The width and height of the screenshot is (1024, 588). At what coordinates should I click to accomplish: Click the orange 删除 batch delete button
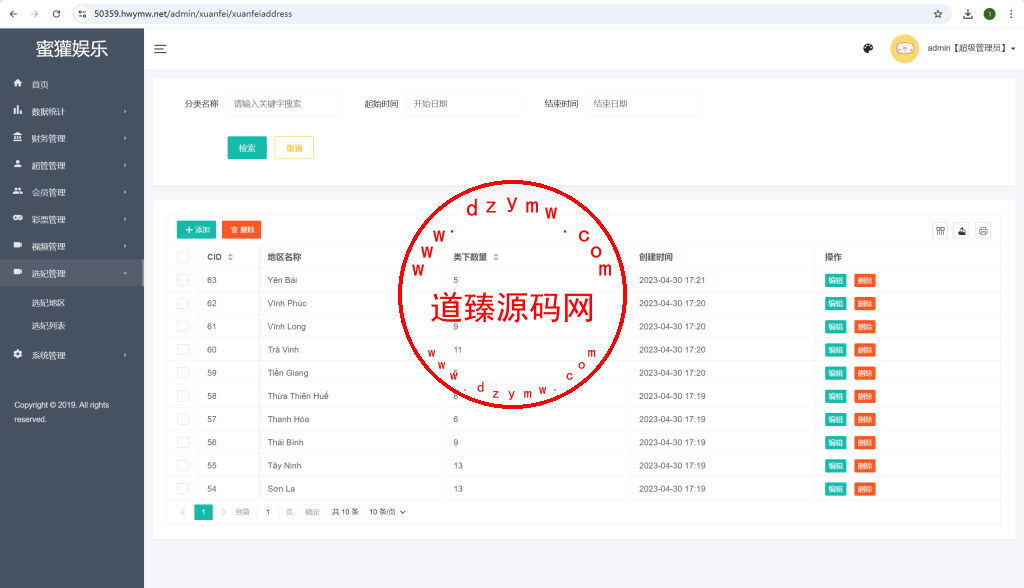point(242,230)
